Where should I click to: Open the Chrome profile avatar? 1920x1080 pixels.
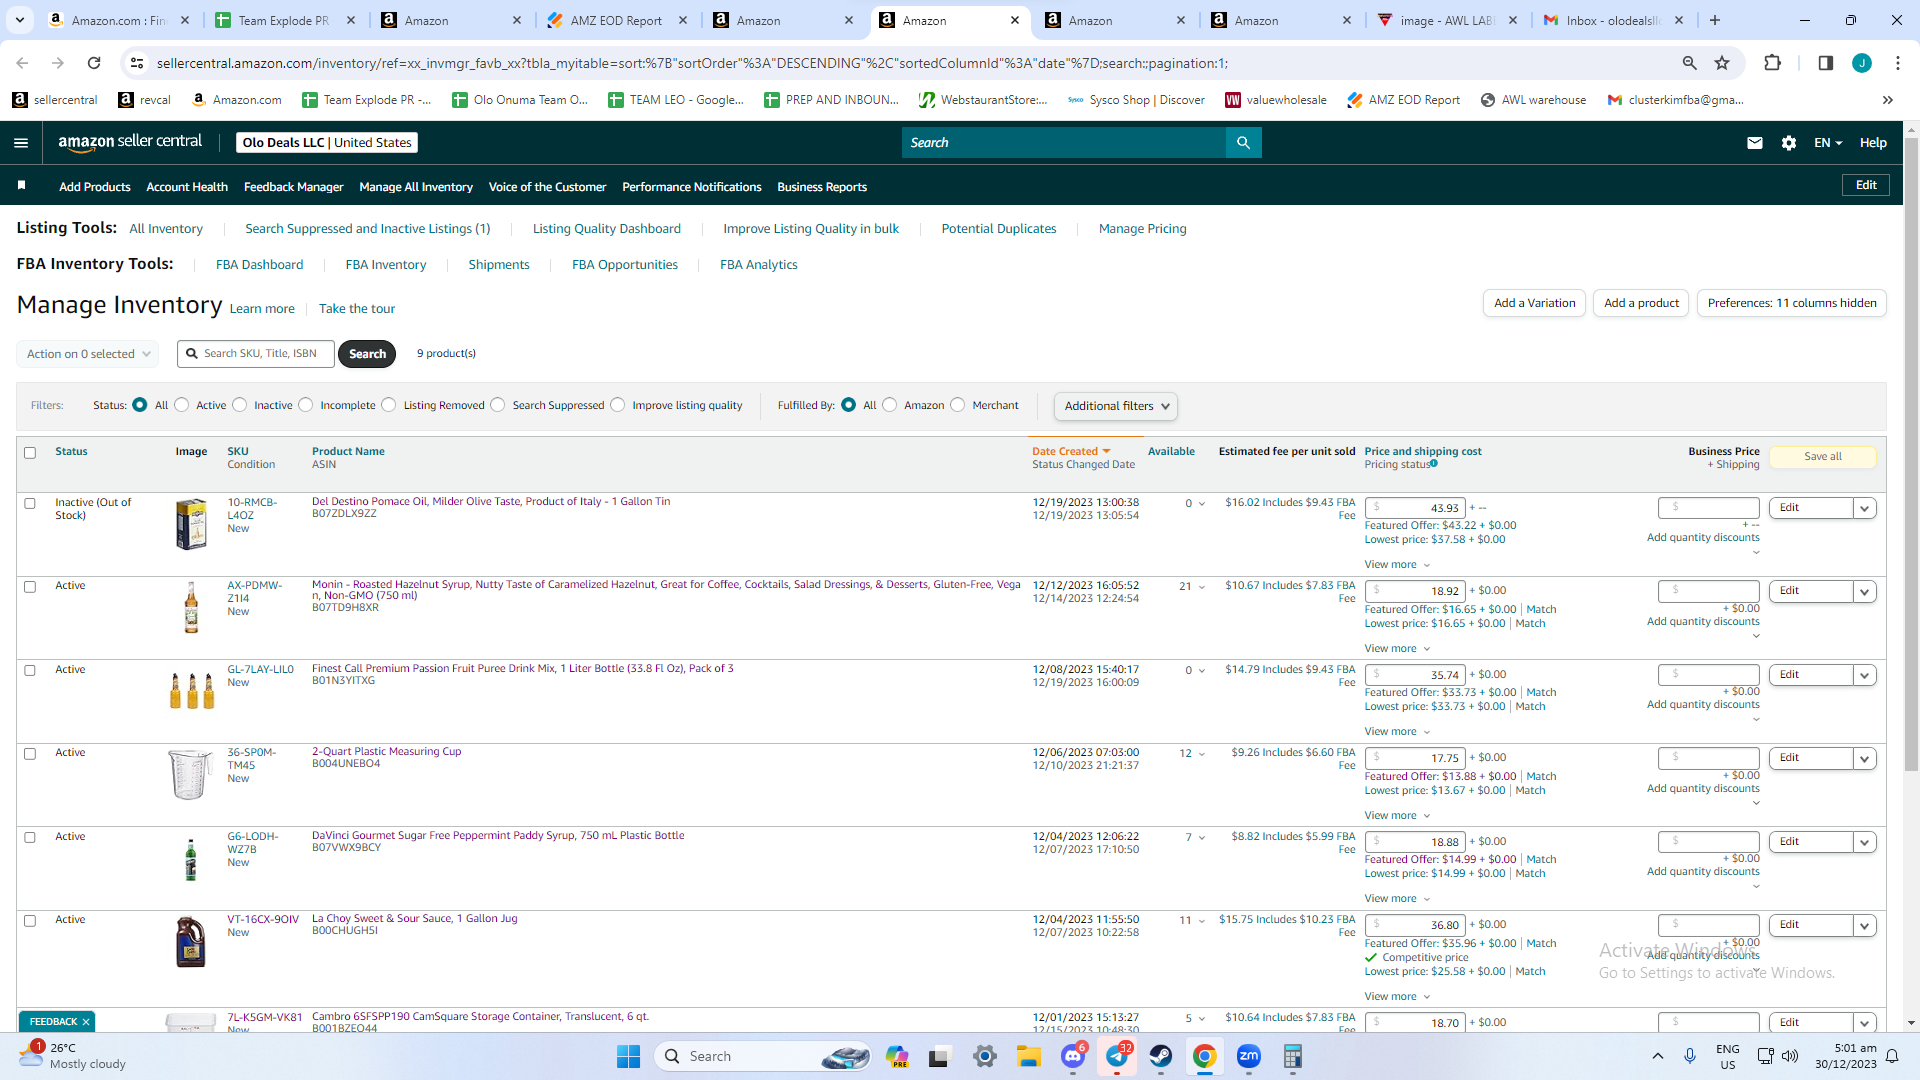pyautogui.click(x=1862, y=63)
